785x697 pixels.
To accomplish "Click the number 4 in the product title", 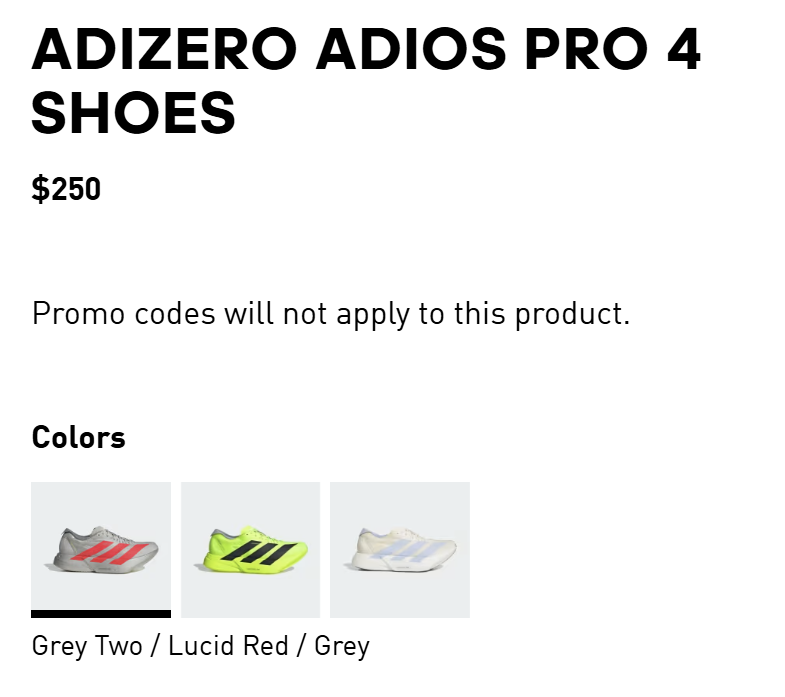I will 684,50.
